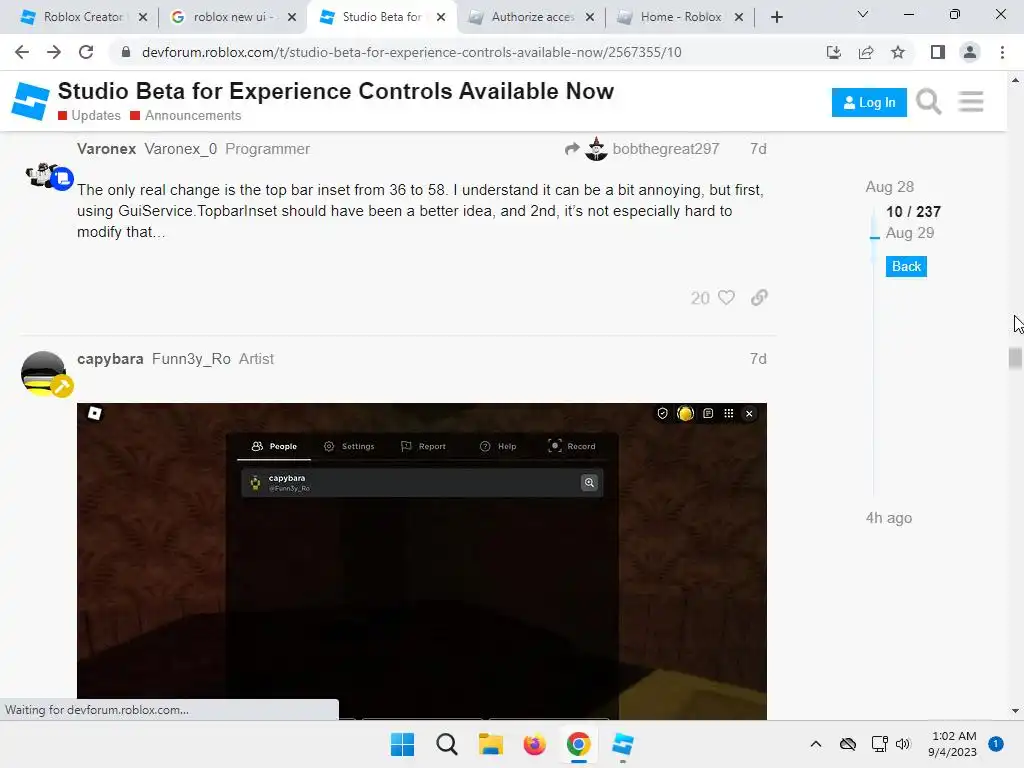Open Roblox Studio from taskbar
Viewport: 1024px width, 768px height.
click(x=622, y=744)
